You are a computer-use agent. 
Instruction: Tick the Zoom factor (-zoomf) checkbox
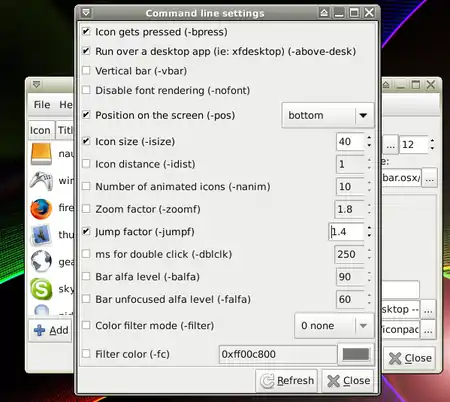[x=86, y=209]
